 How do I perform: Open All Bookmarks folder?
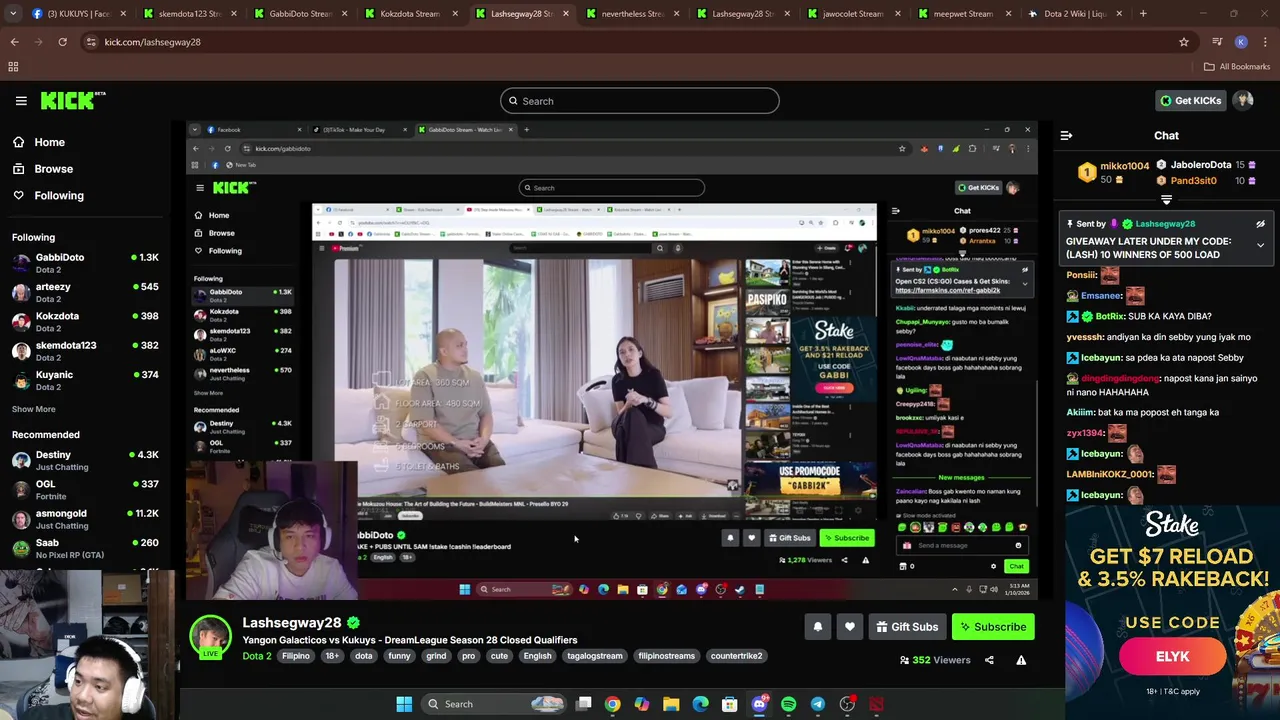tap(1237, 67)
